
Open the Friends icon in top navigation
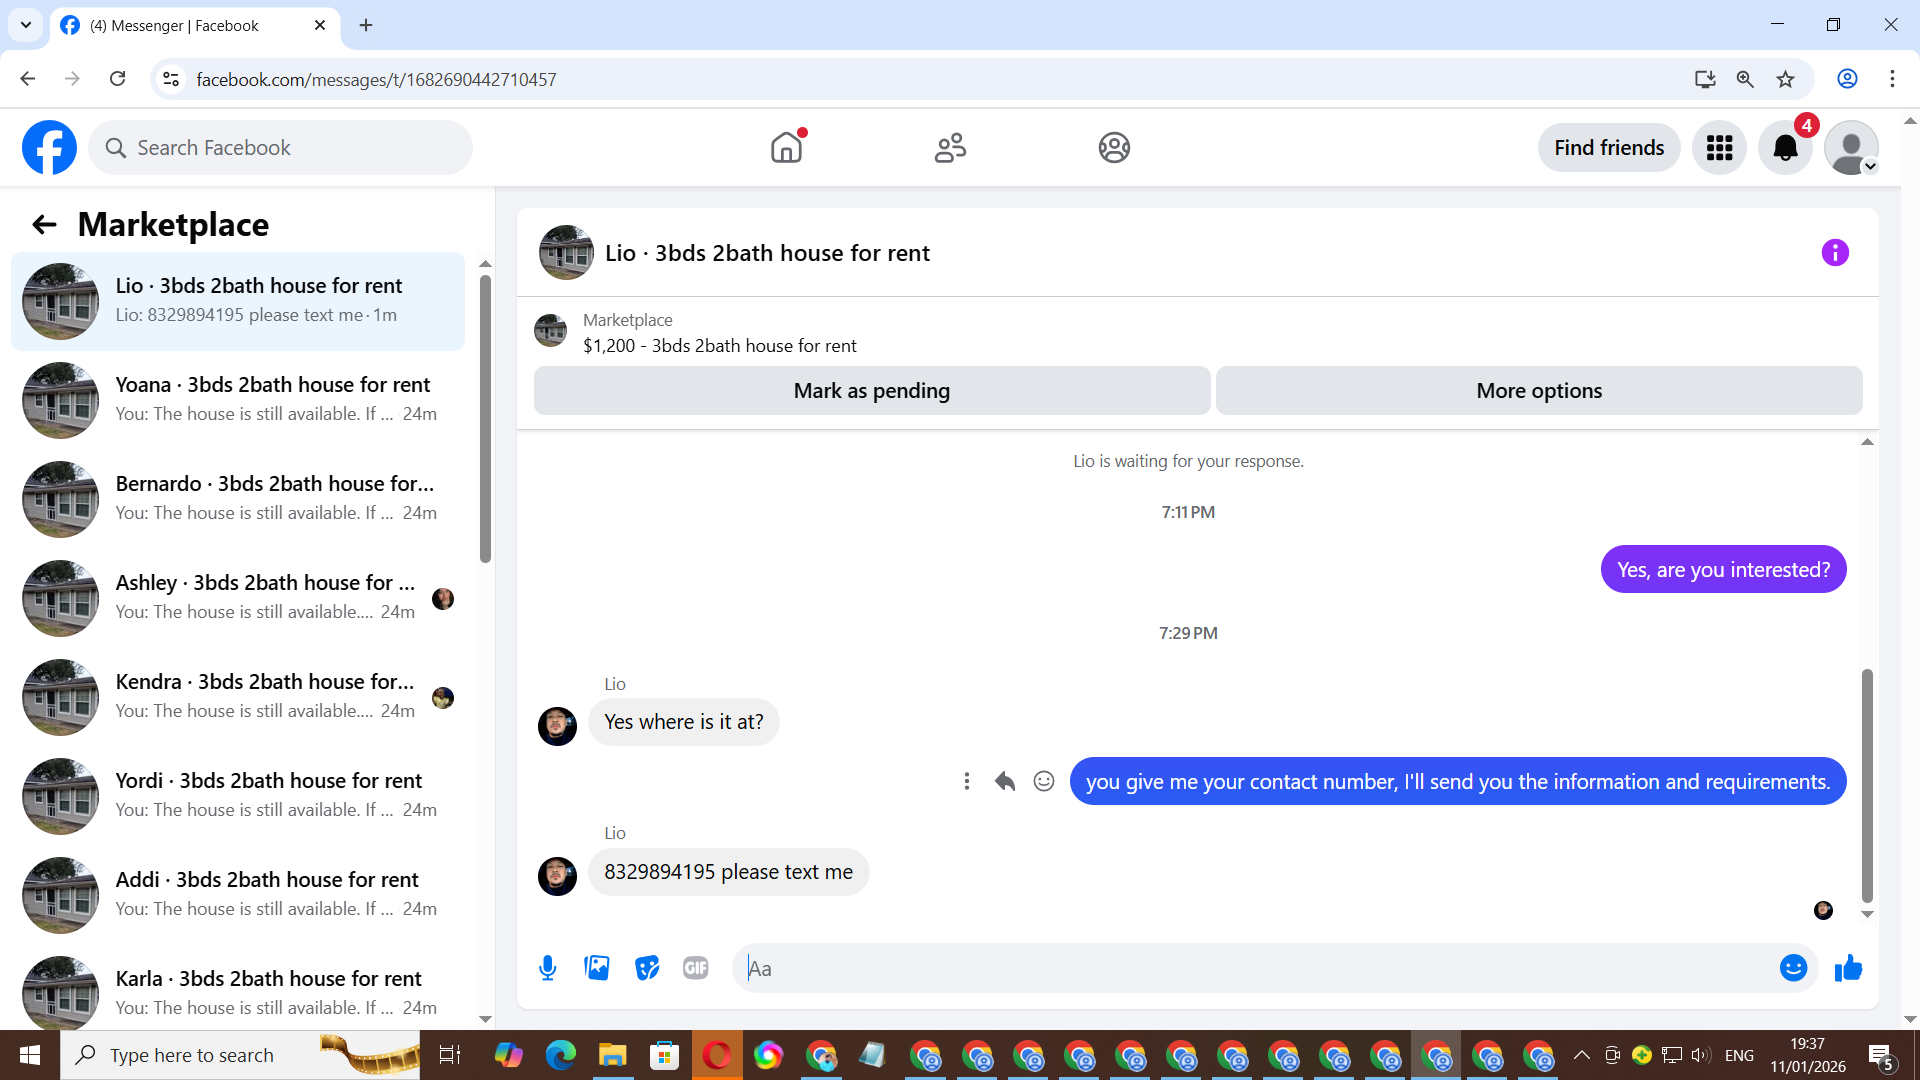coord(950,148)
